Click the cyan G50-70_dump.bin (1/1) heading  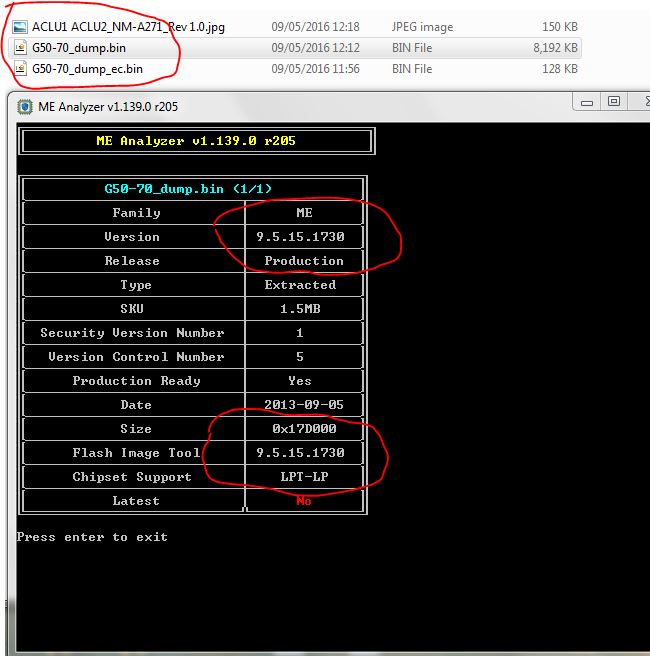pyautogui.click(x=188, y=189)
